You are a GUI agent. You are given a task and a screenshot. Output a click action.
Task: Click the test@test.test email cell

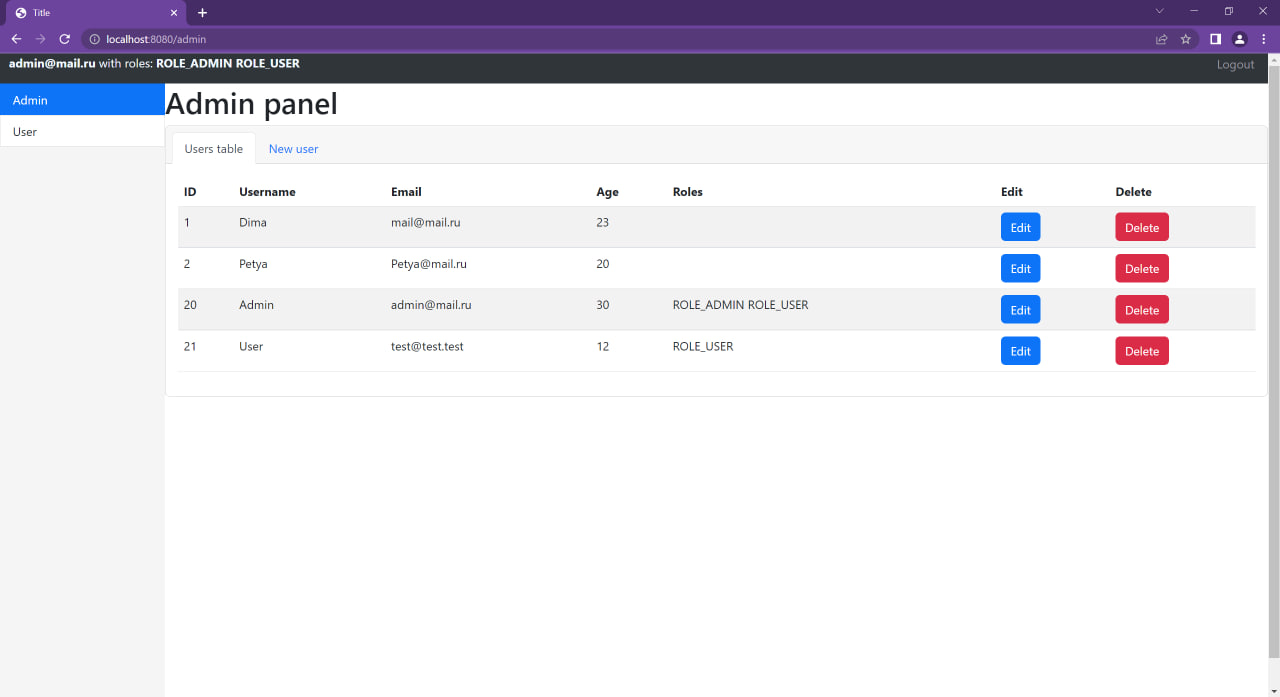(x=427, y=346)
